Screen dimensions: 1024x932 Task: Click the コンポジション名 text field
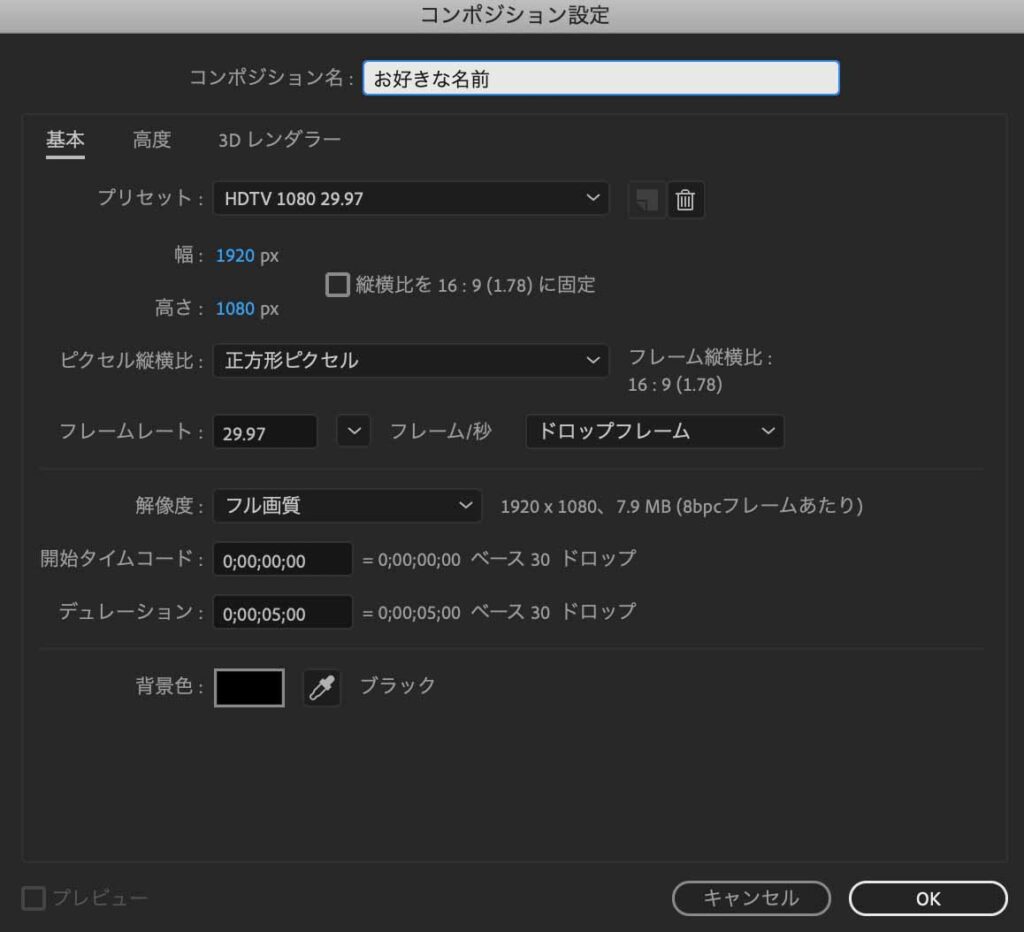click(x=601, y=78)
